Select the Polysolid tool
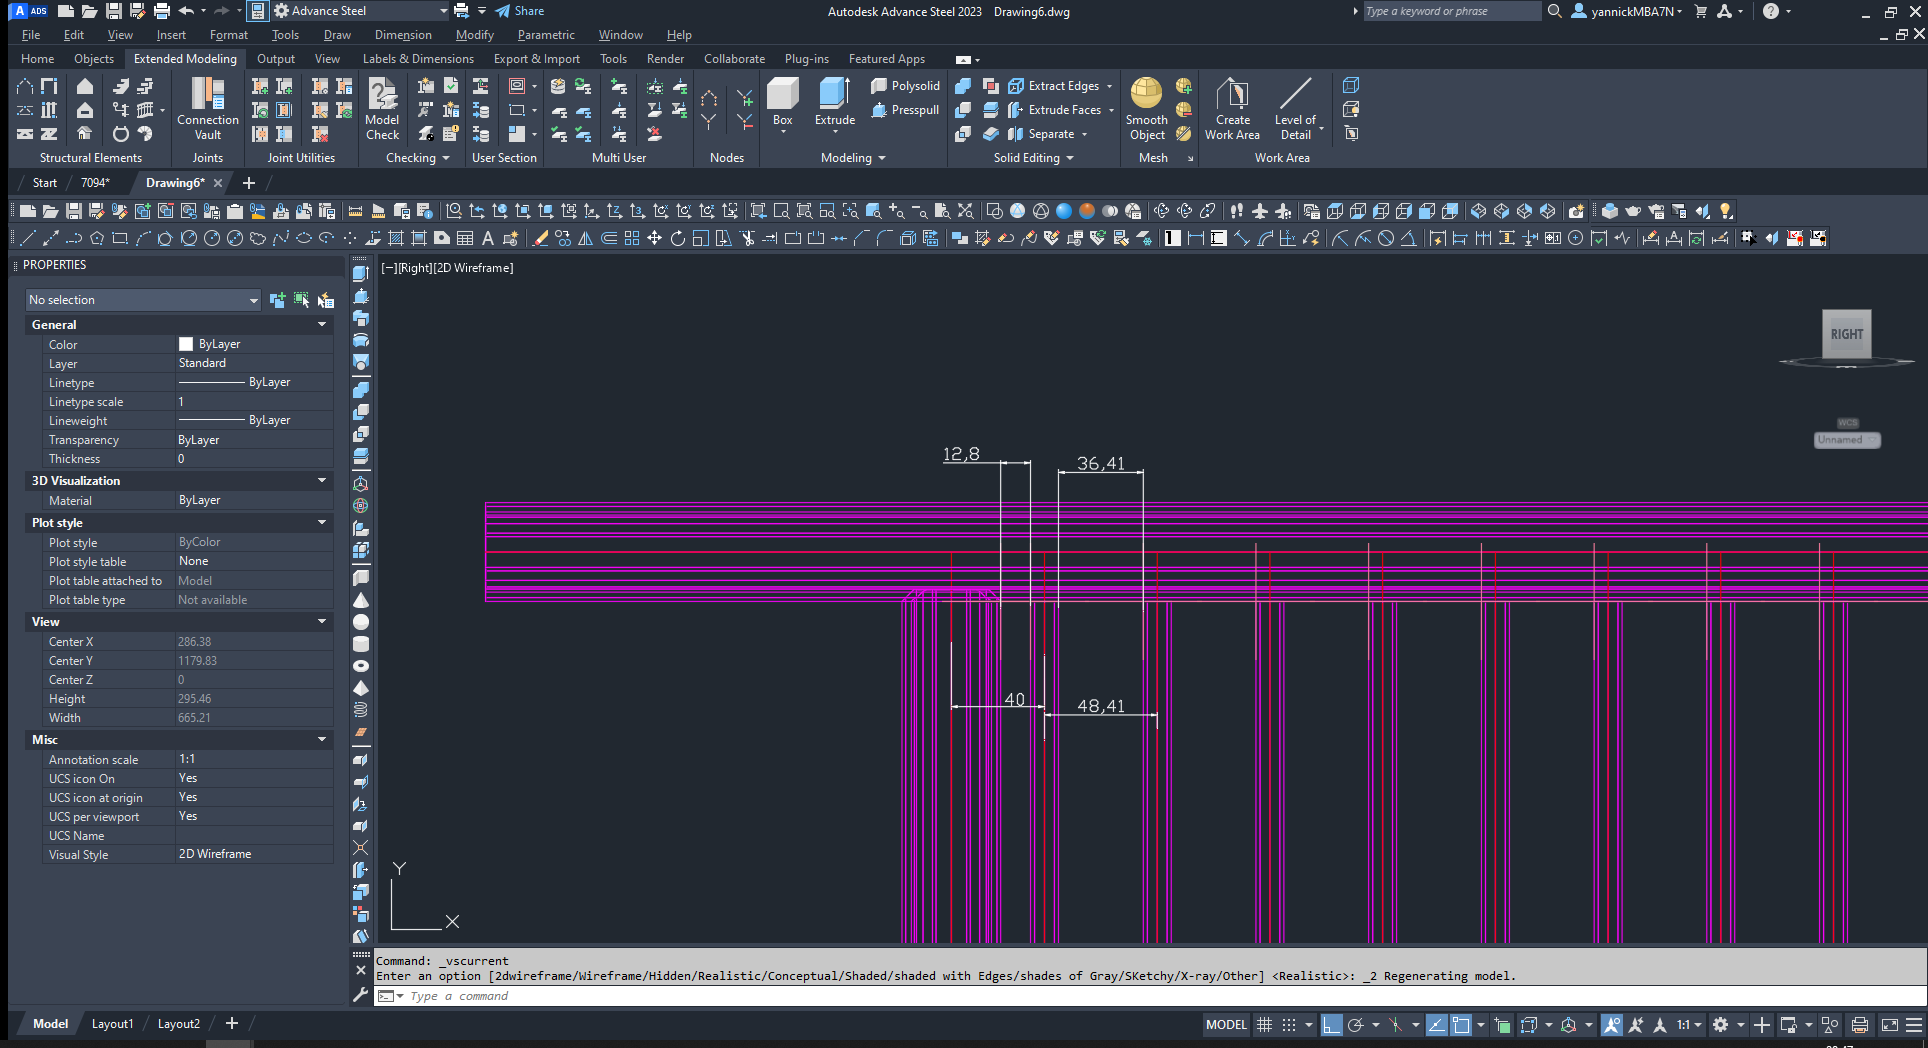 tap(905, 86)
